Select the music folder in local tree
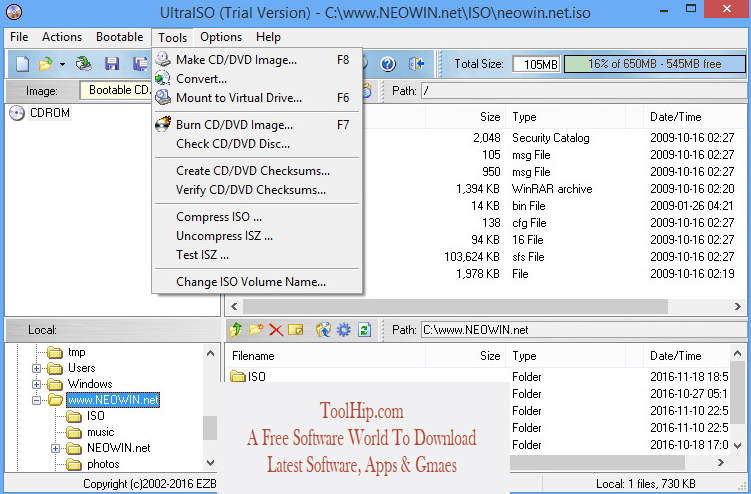 (x=101, y=432)
